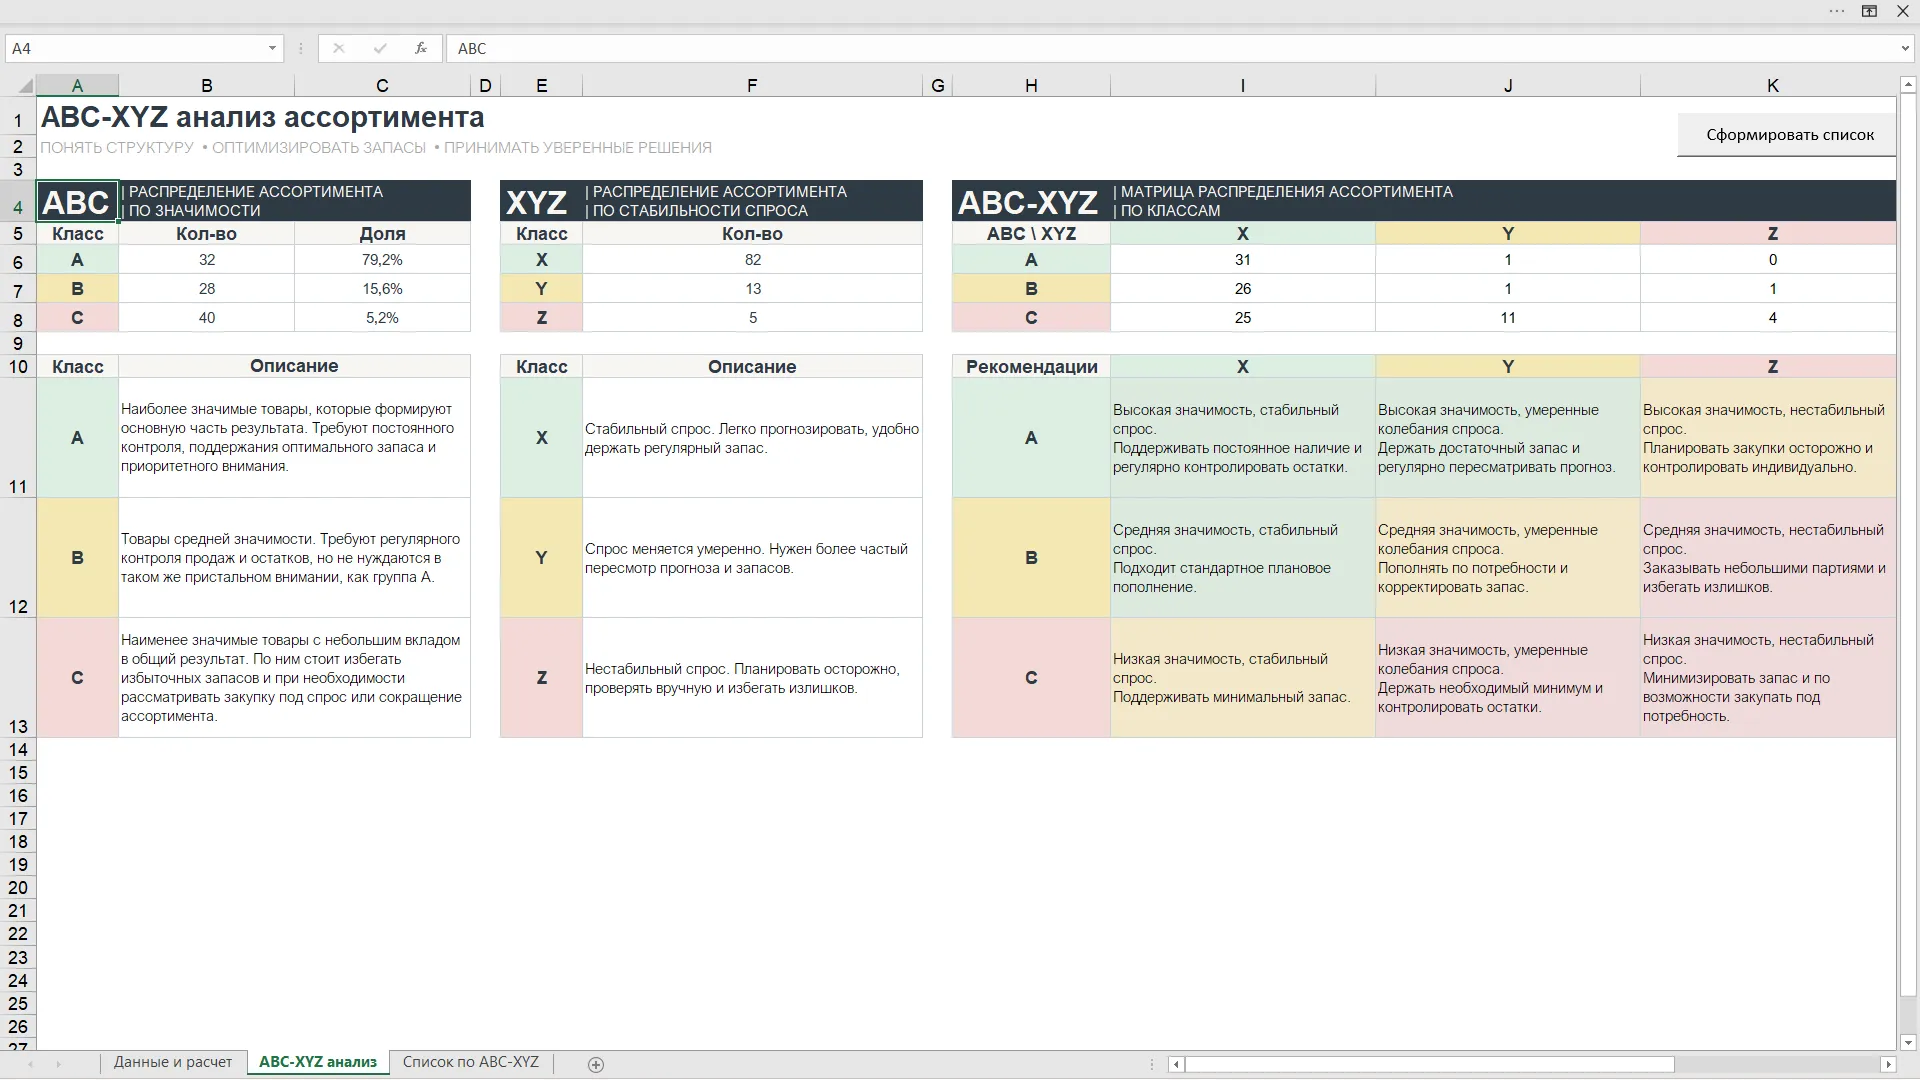This screenshot has width=1920, height=1080.
Task: Add a new sheet with plus icon
Action: pos(596,1065)
